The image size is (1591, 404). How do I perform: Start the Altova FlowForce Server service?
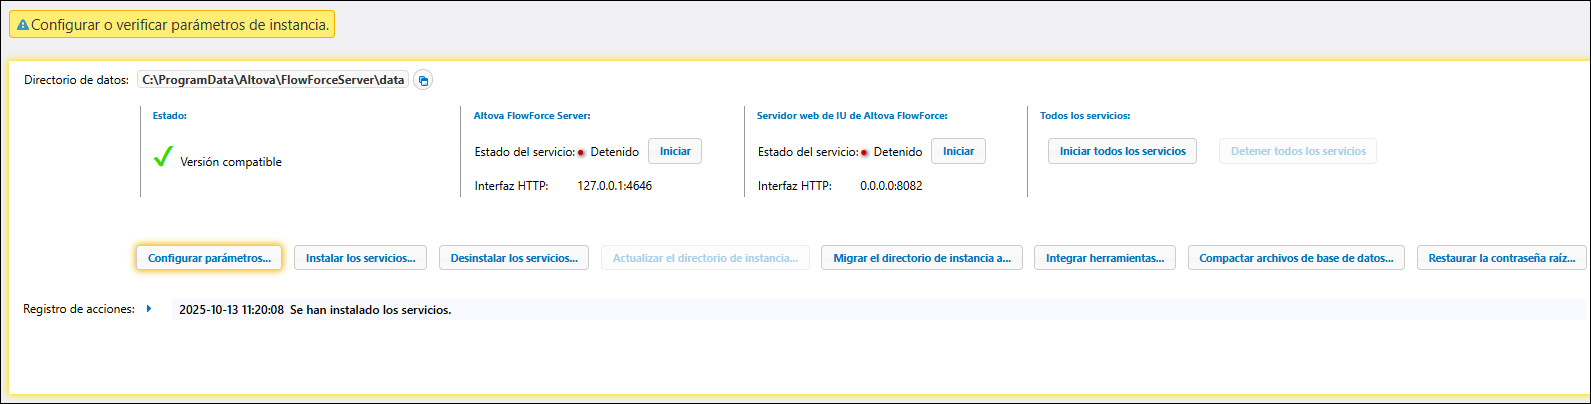click(675, 151)
